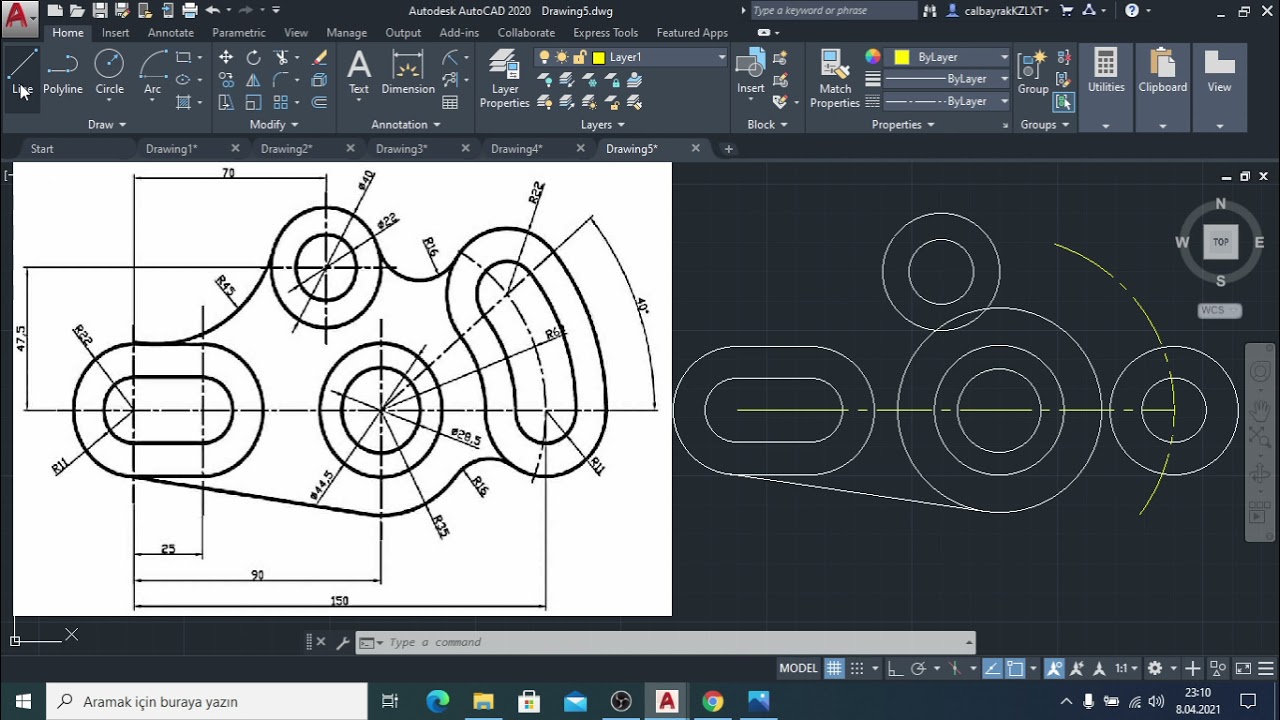Click the TOP face of ViewCube
Viewport: 1280px width, 720px height.
(1220, 242)
